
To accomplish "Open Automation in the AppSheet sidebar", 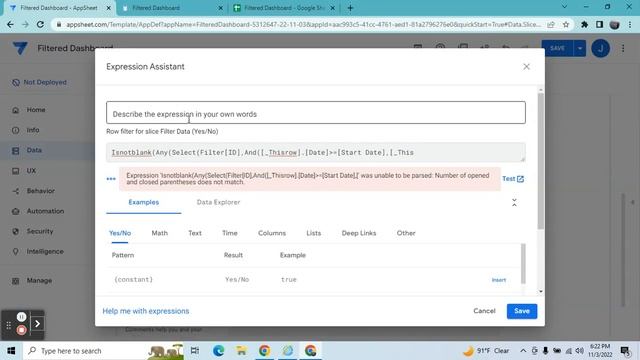I will [x=45, y=211].
